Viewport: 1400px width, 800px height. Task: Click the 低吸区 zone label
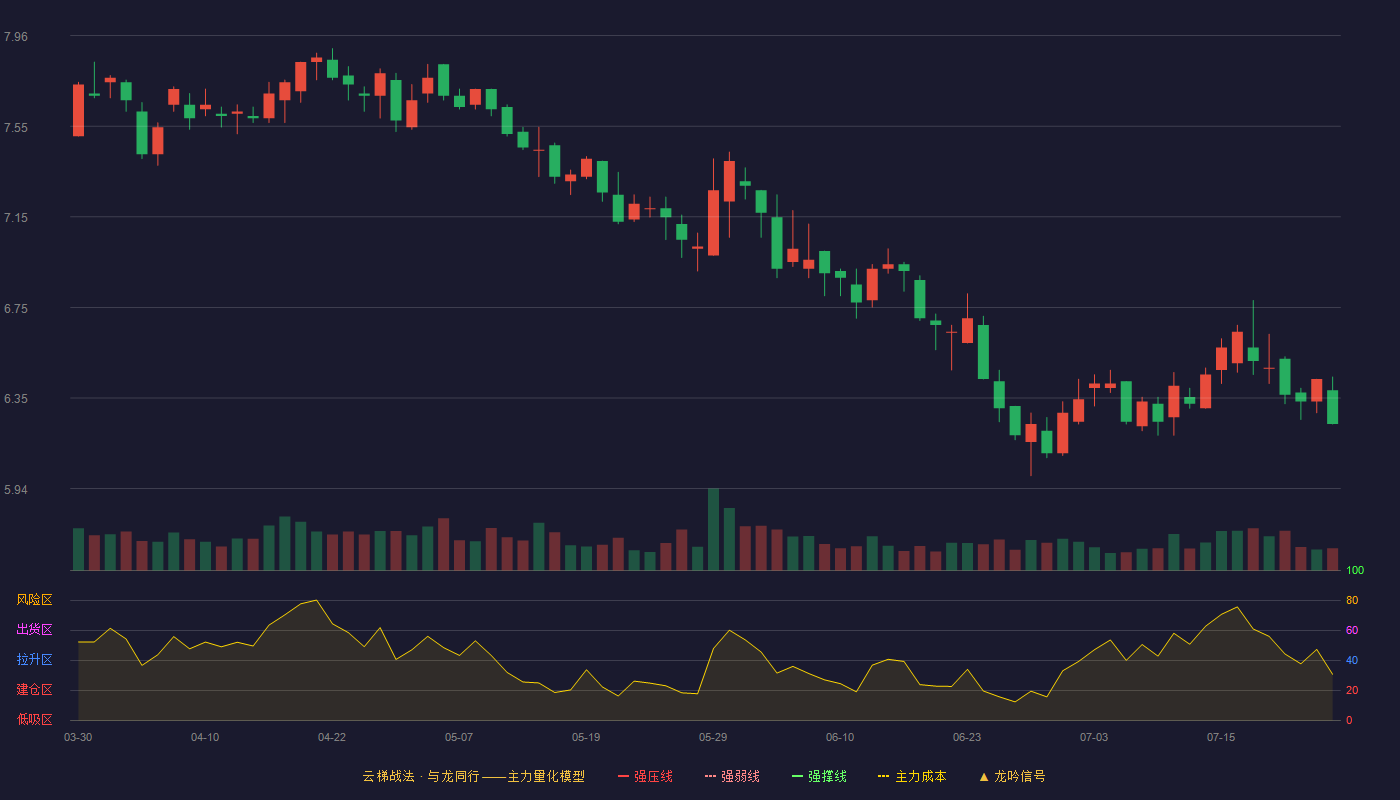(x=34, y=719)
